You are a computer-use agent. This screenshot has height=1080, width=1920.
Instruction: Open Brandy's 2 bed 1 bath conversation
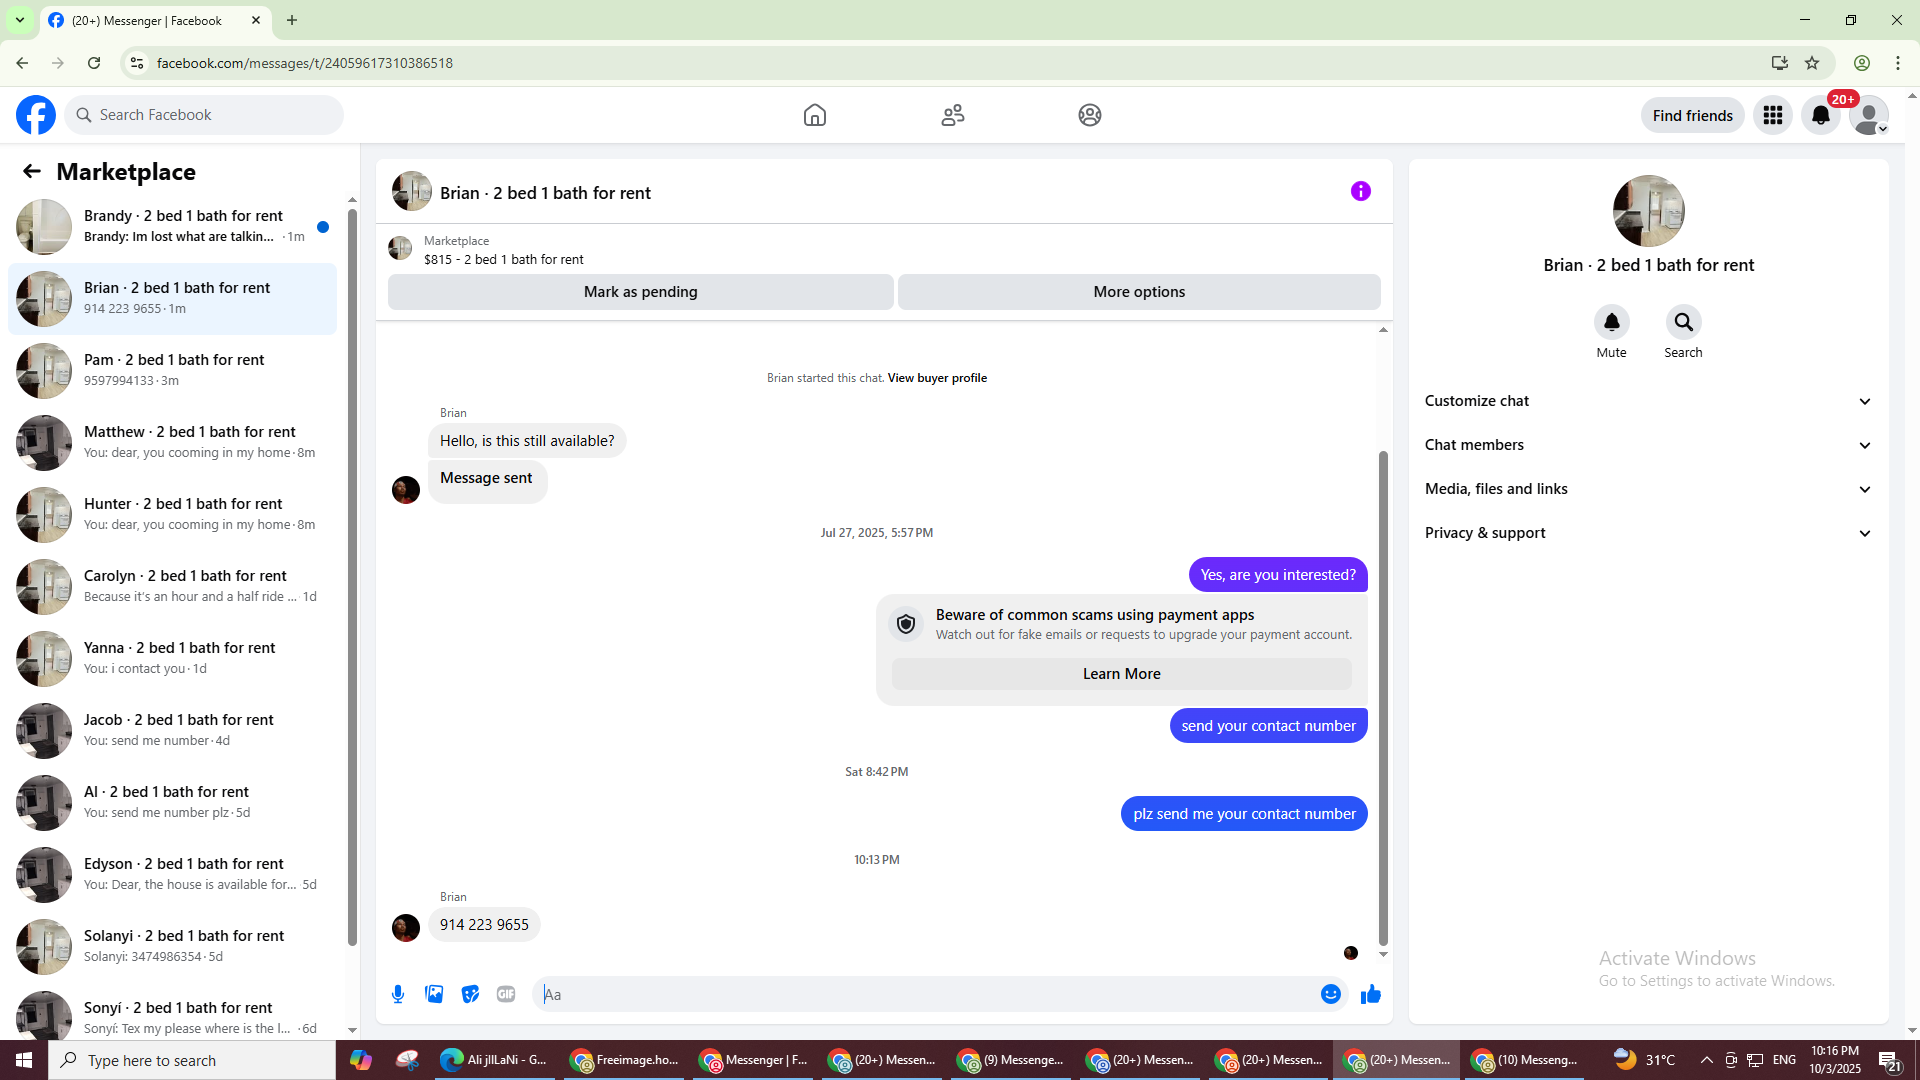click(x=172, y=227)
